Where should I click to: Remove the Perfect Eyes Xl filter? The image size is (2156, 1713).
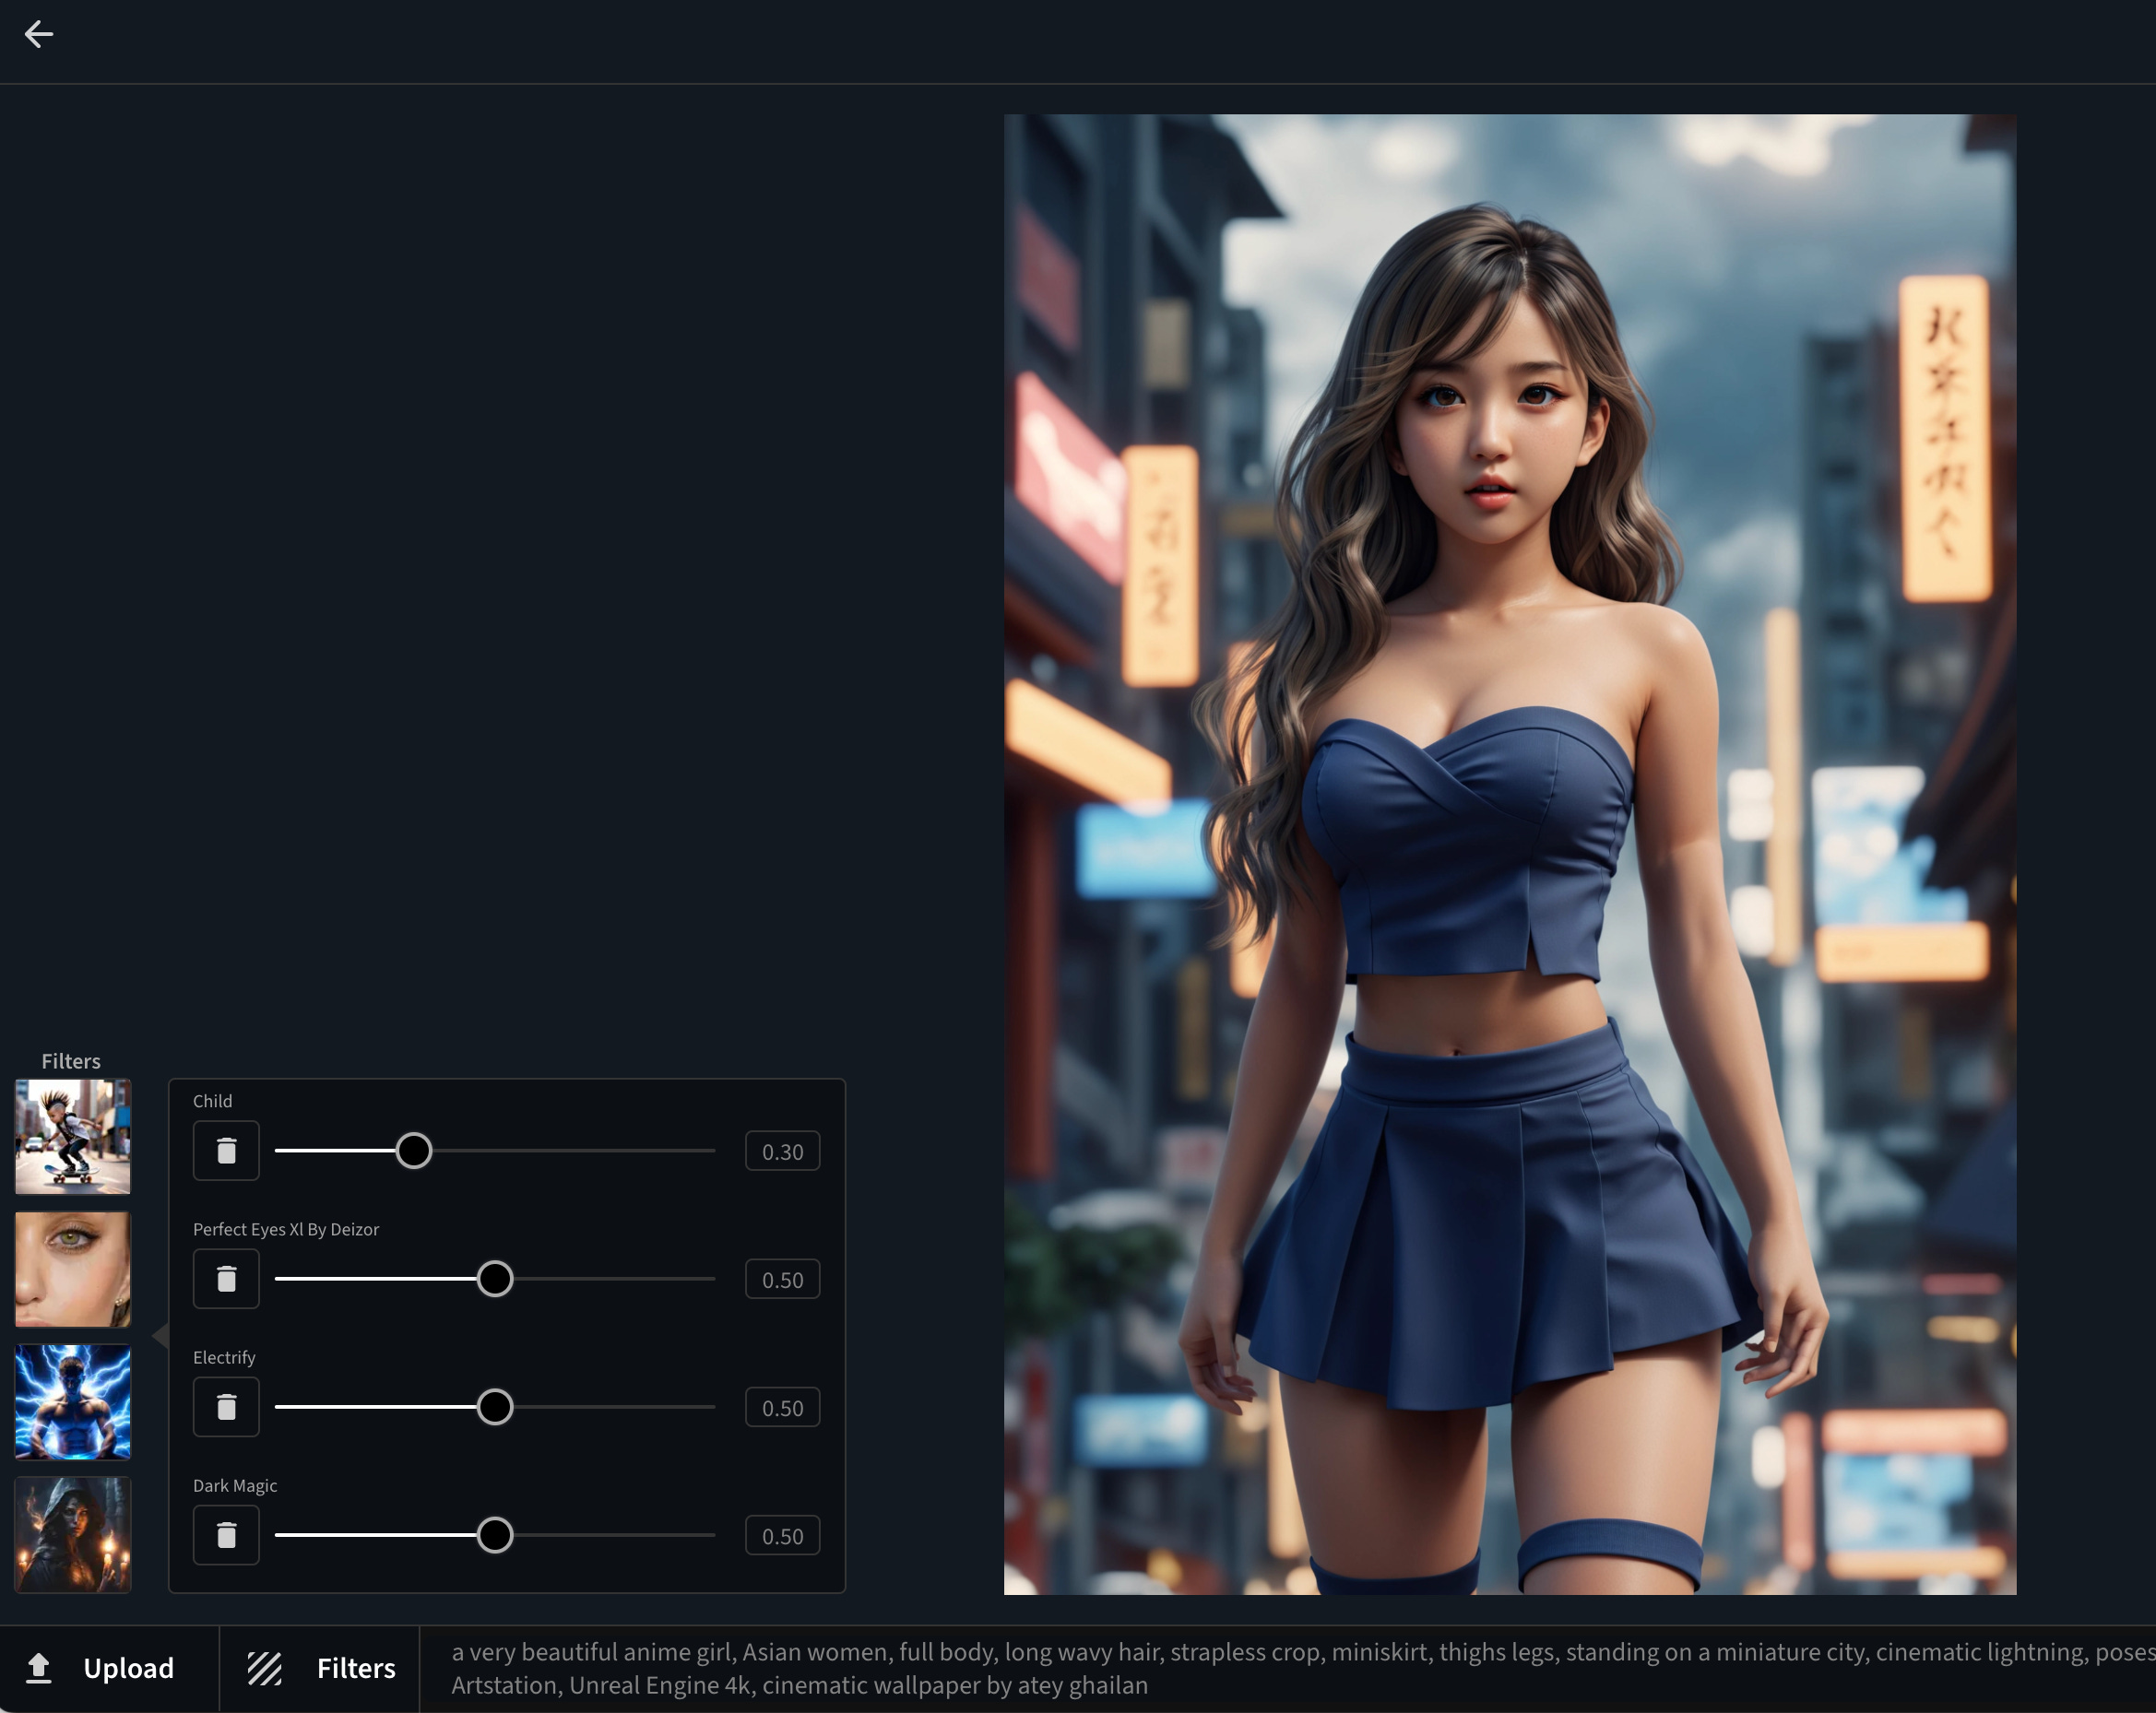coord(226,1279)
